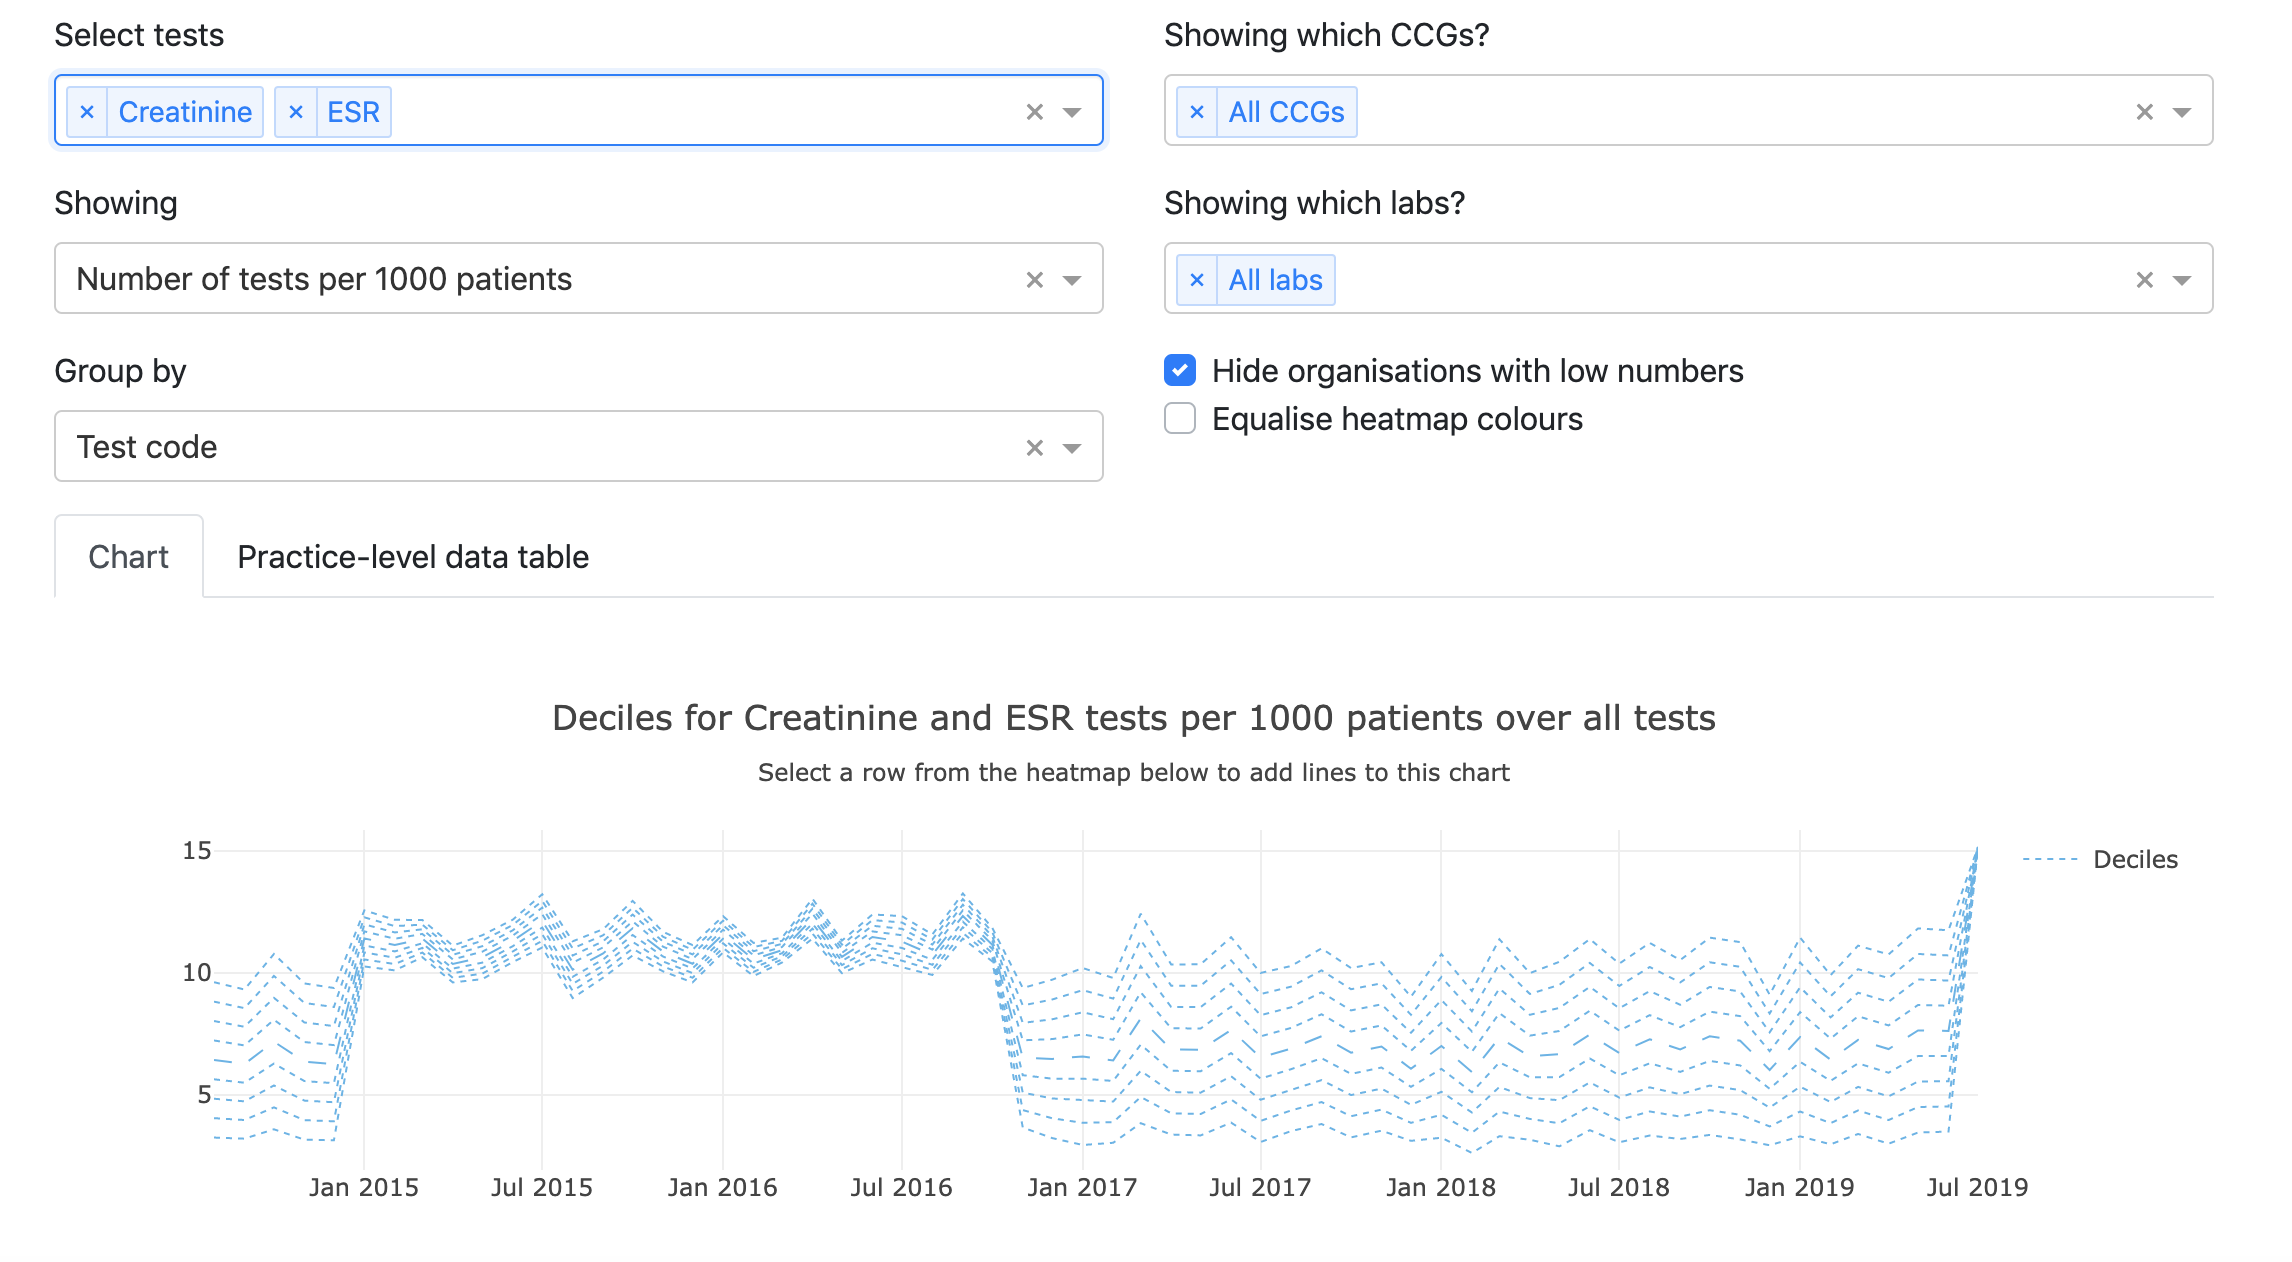Expand the Showing which CCGs dropdown arrow

click(x=2182, y=112)
